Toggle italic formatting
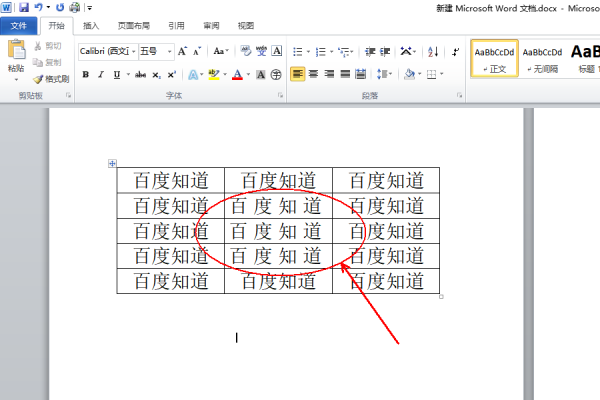This screenshot has width=600, height=400. click(101, 75)
